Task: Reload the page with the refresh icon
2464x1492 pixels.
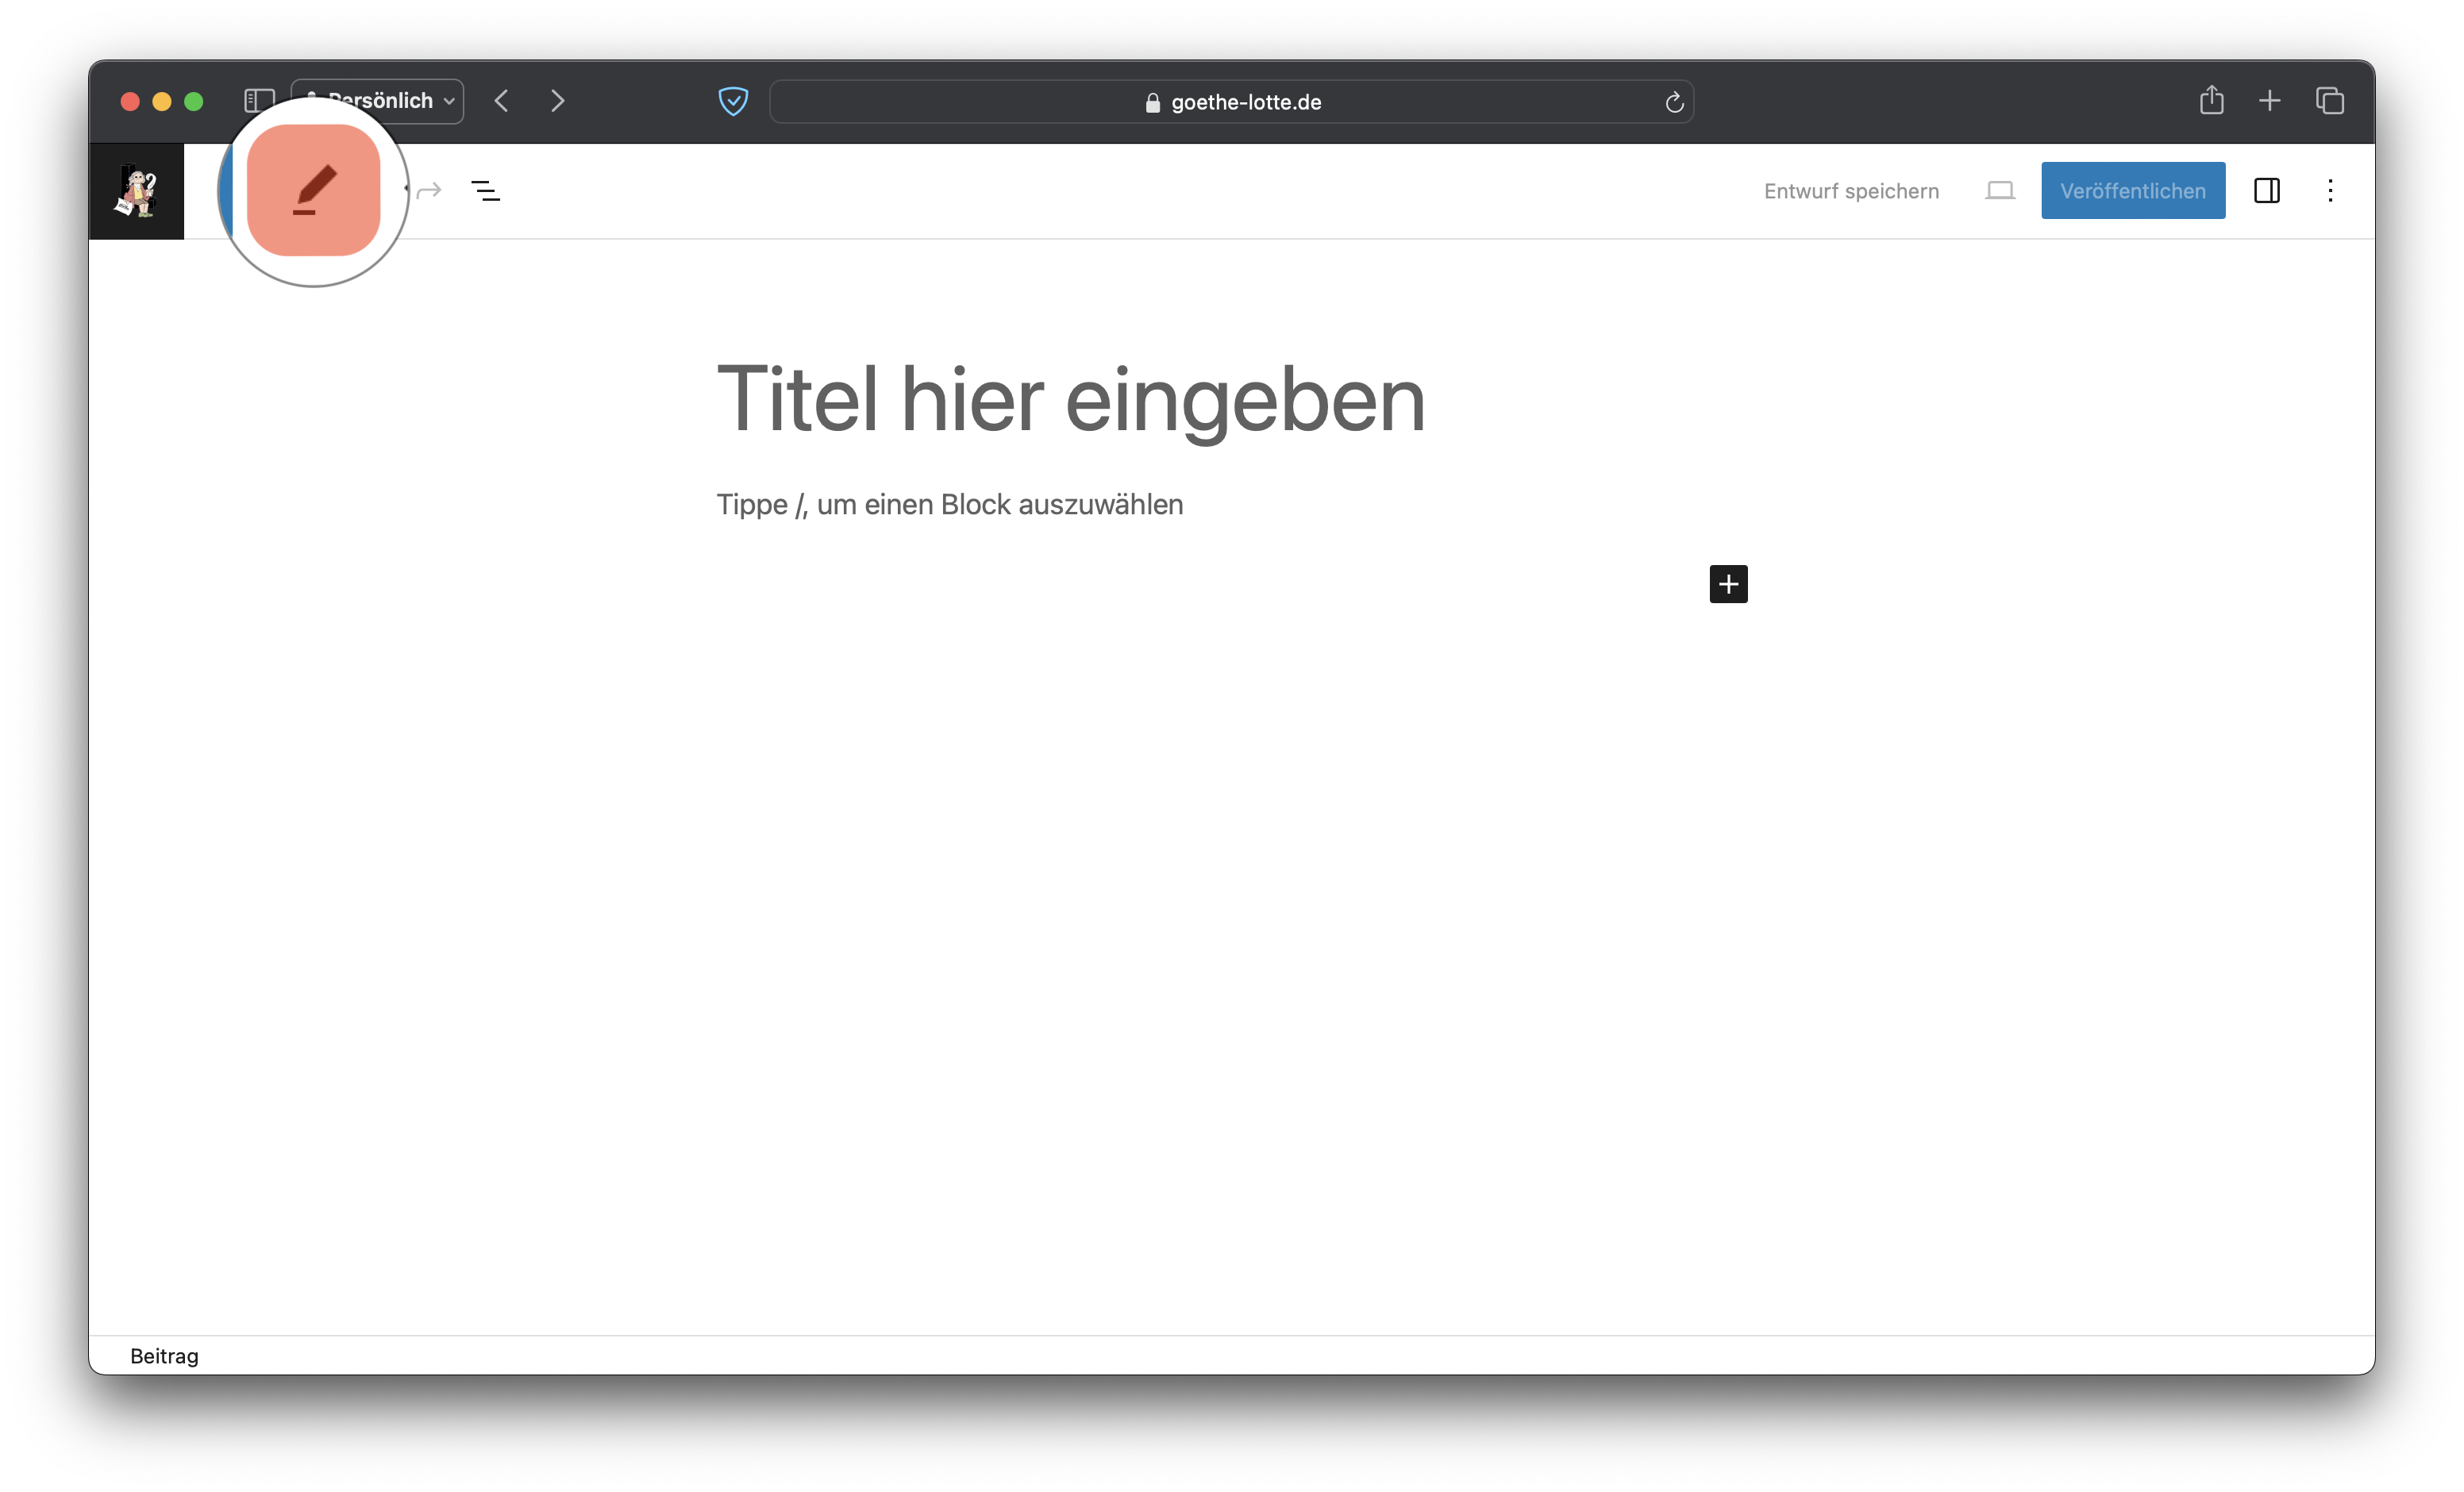Action: click(1674, 102)
